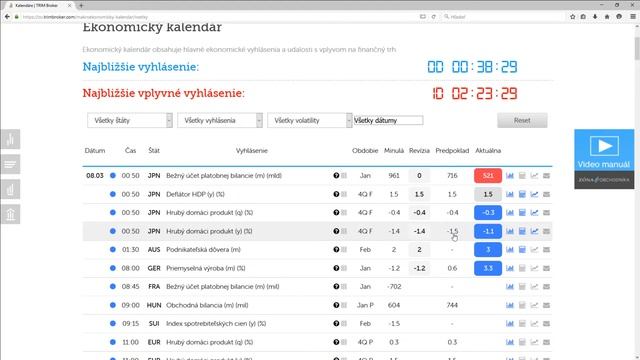Click blue actual value -0.3 for JPN HDP (q)
This screenshot has height=360, width=640.
[x=488, y=213]
